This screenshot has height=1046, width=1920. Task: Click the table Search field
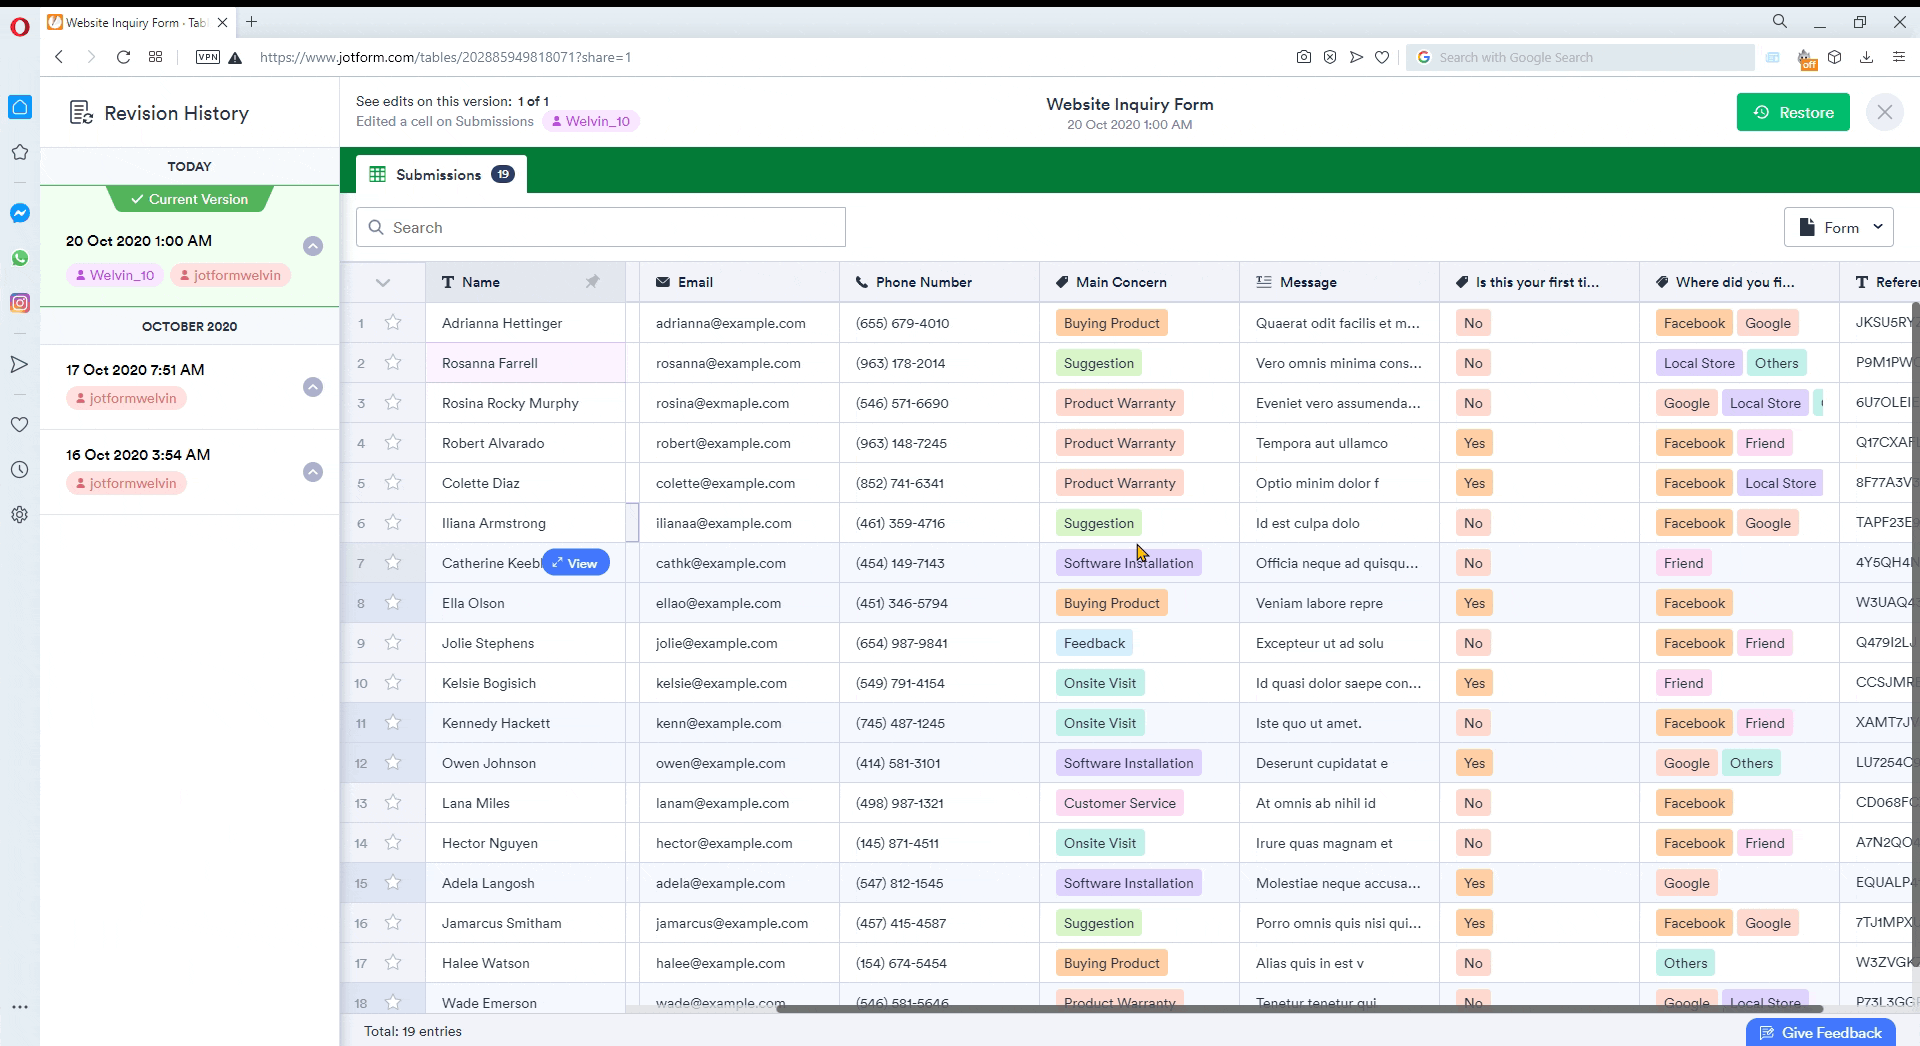click(x=601, y=228)
